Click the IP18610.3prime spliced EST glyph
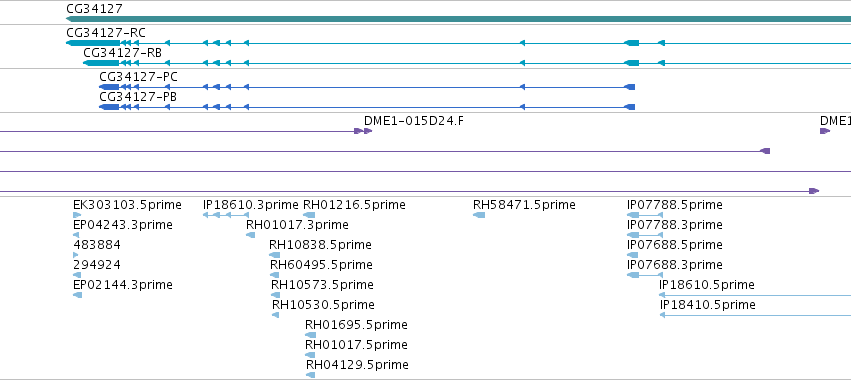Viewport: 851px width, 380px height. click(x=225, y=215)
